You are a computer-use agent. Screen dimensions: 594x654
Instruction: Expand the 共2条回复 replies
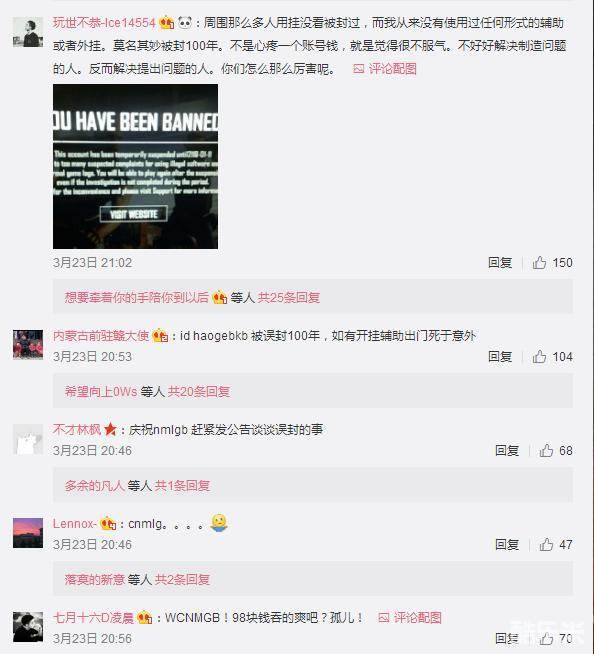pyautogui.click(x=182, y=579)
